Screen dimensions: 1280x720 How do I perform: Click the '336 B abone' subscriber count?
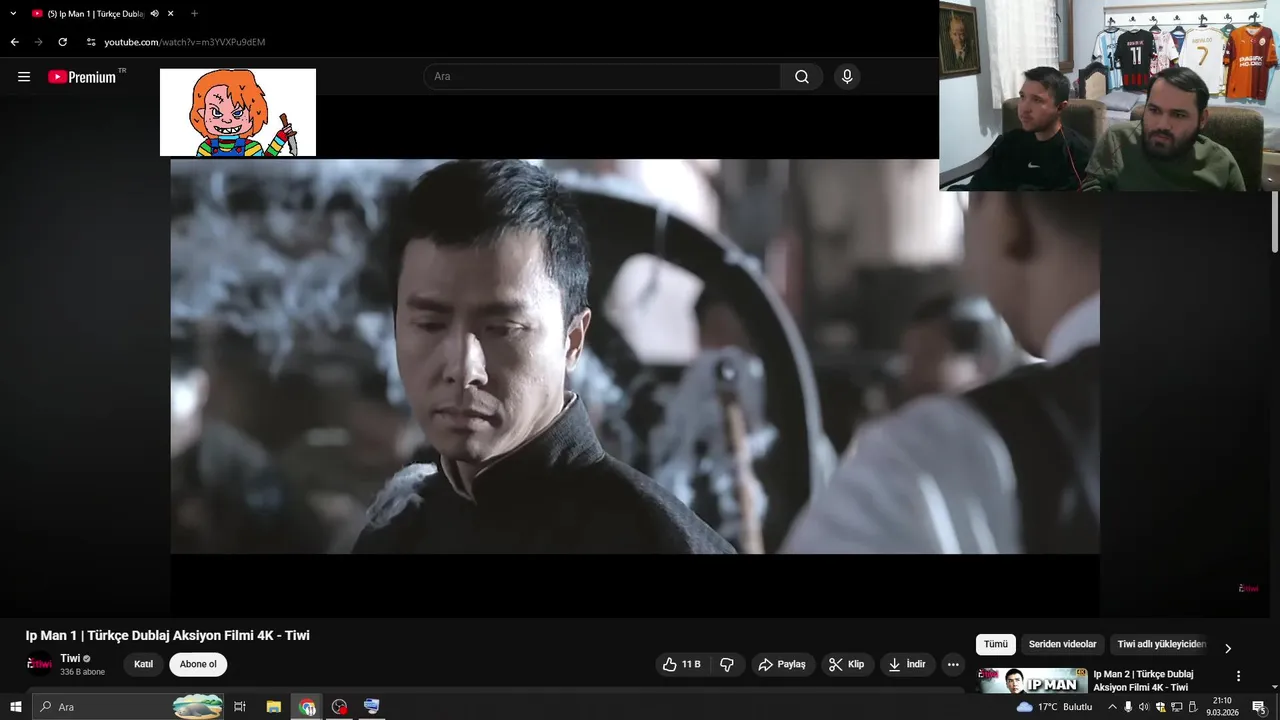pyautogui.click(x=82, y=672)
